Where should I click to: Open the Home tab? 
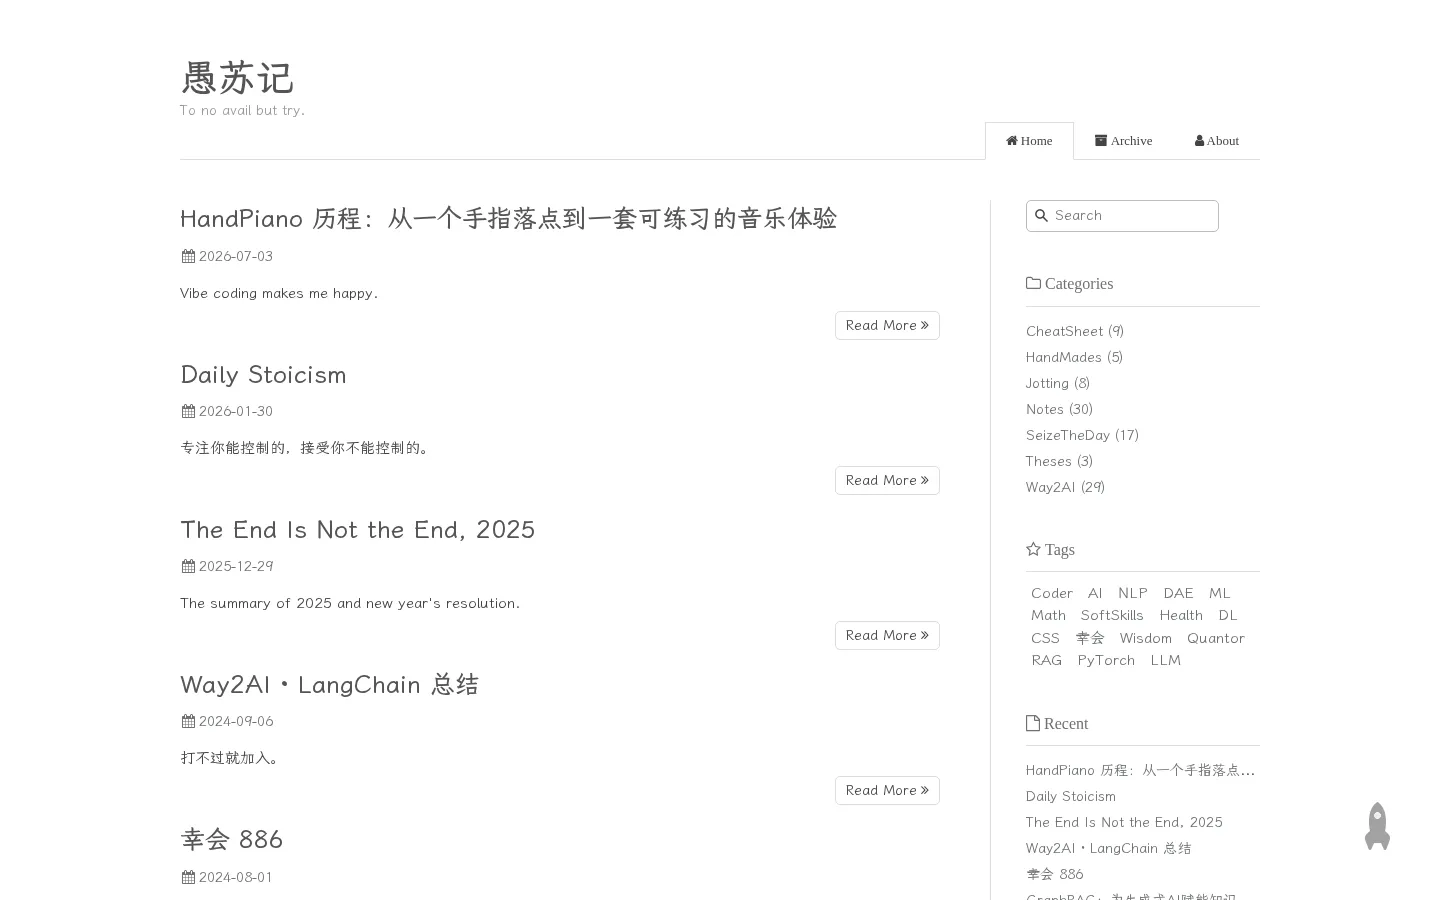click(x=1029, y=141)
